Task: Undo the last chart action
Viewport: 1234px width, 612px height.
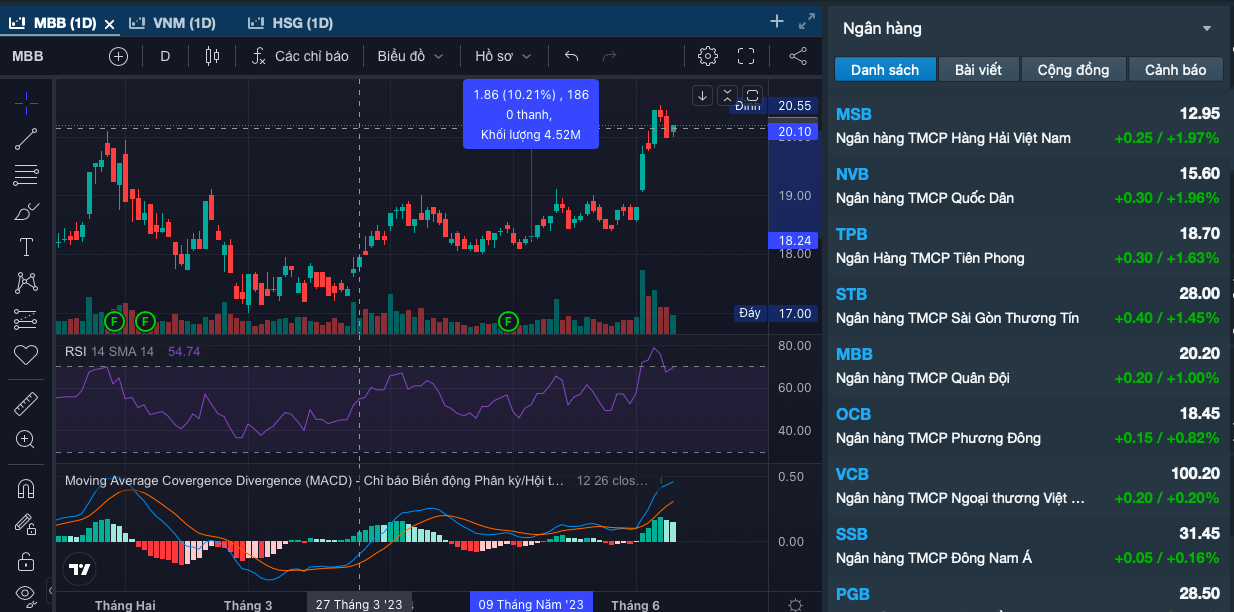Action: (572, 56)
